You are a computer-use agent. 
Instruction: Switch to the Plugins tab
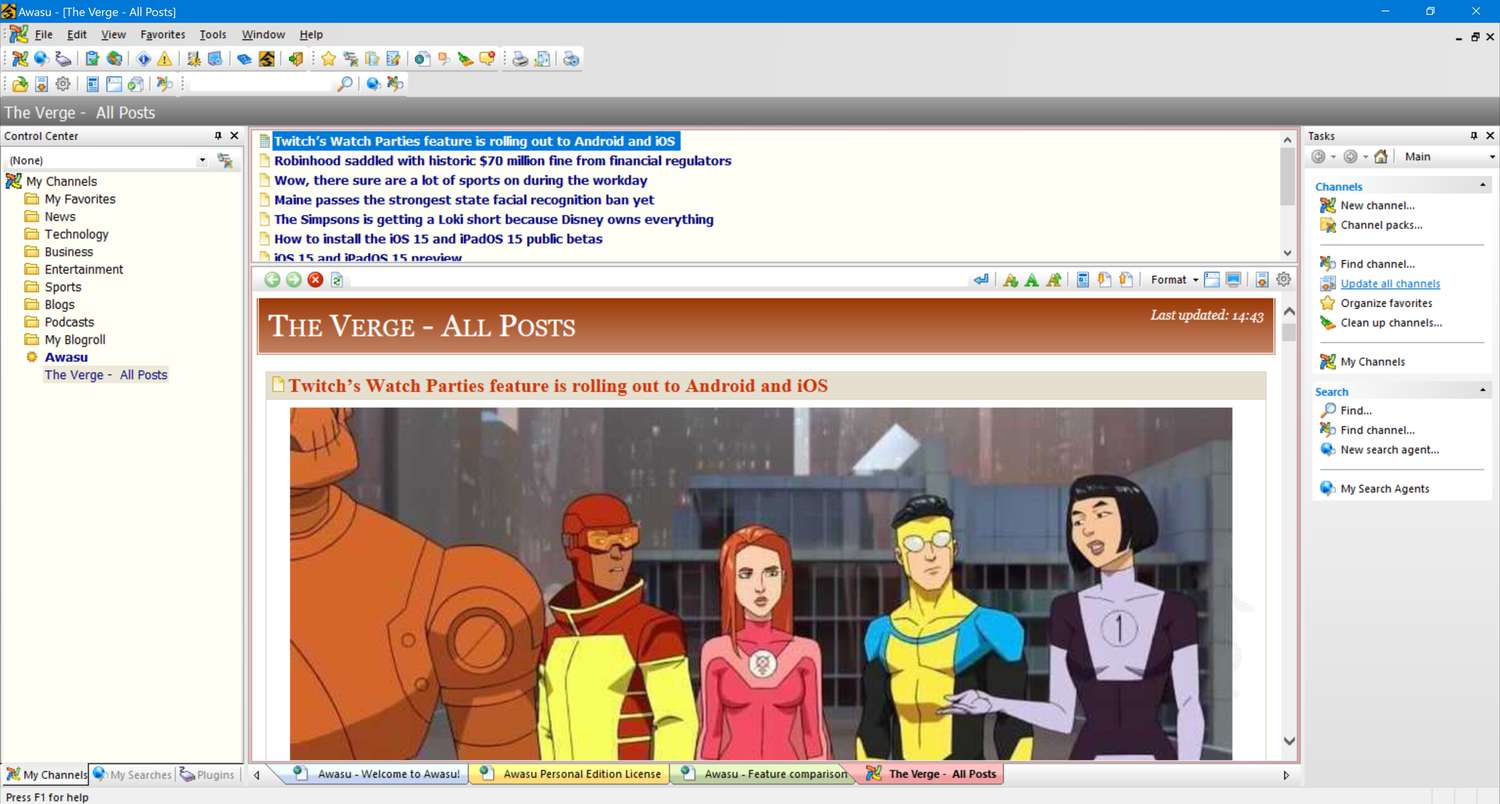coord(207,774)
